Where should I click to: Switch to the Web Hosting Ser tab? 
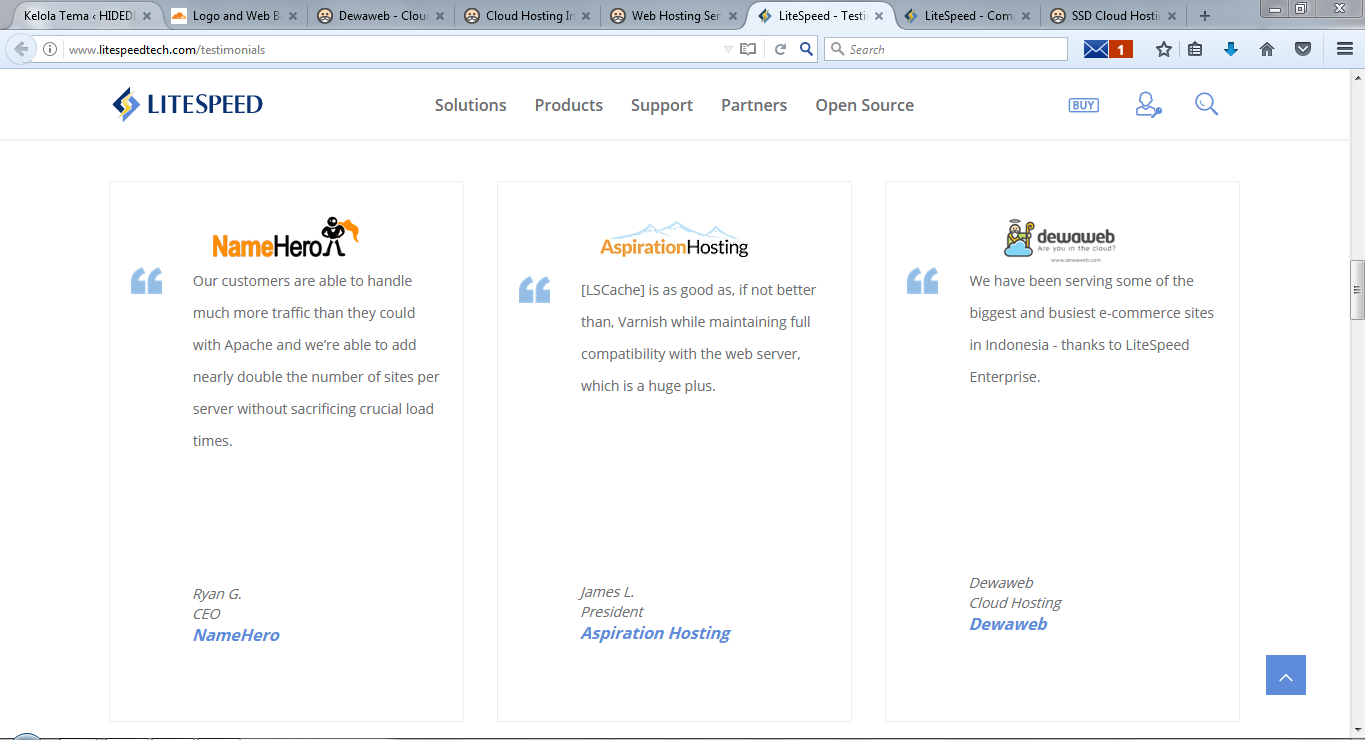coord(672,16)
